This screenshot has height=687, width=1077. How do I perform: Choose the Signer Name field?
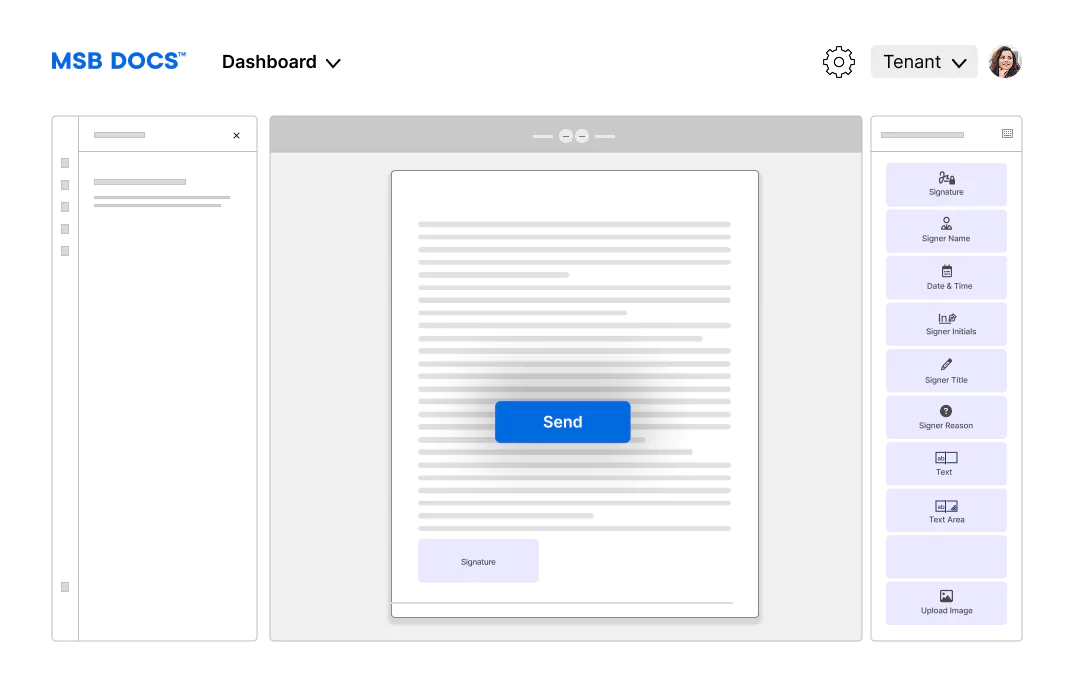click(946, 231)
